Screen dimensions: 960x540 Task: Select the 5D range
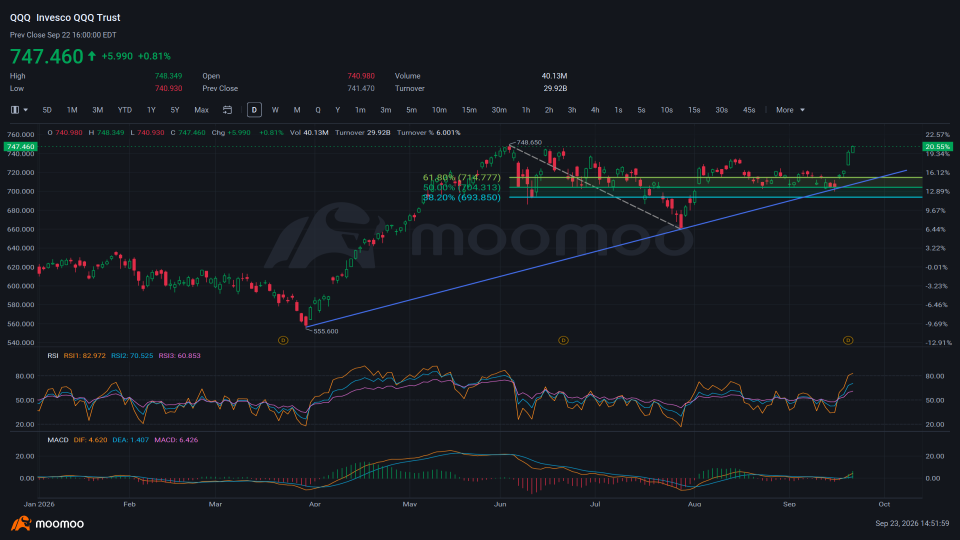click(x=47, y=110)
